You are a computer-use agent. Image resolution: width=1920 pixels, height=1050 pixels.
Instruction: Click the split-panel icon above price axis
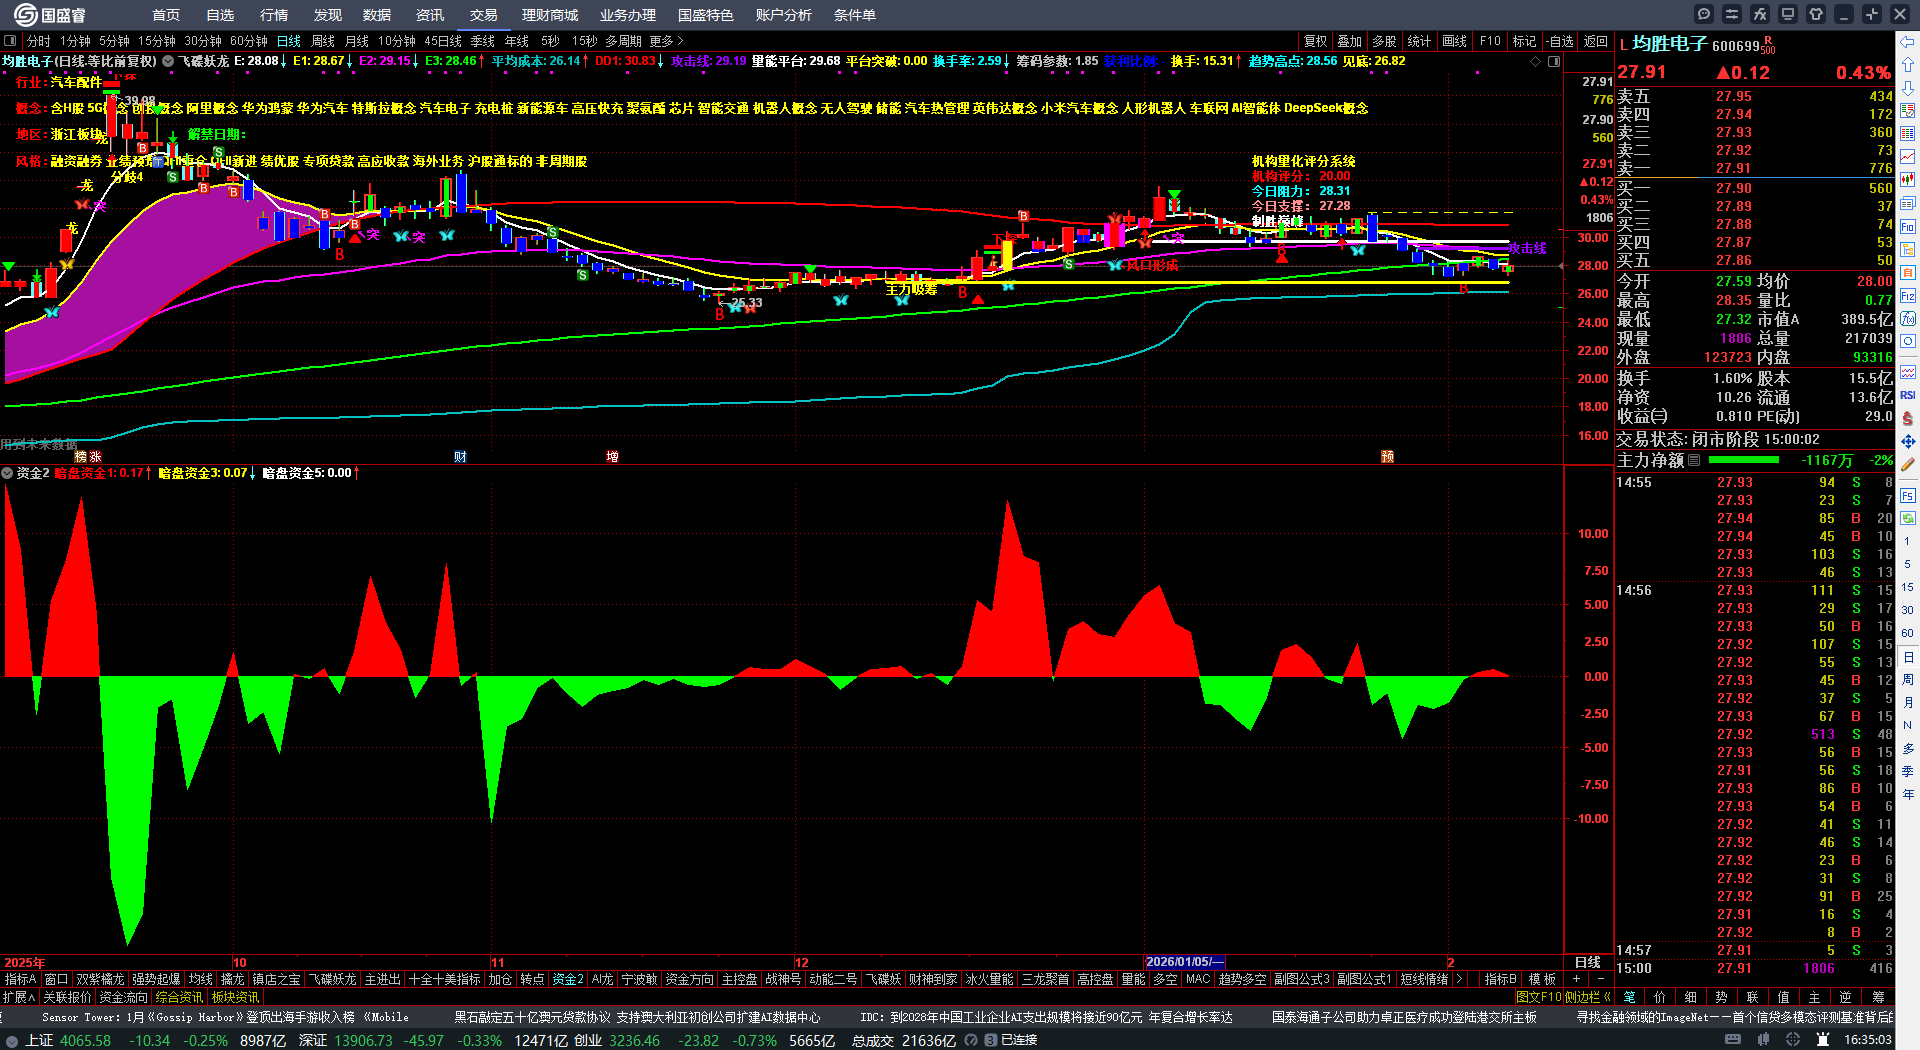click(x=1554, y=61)
